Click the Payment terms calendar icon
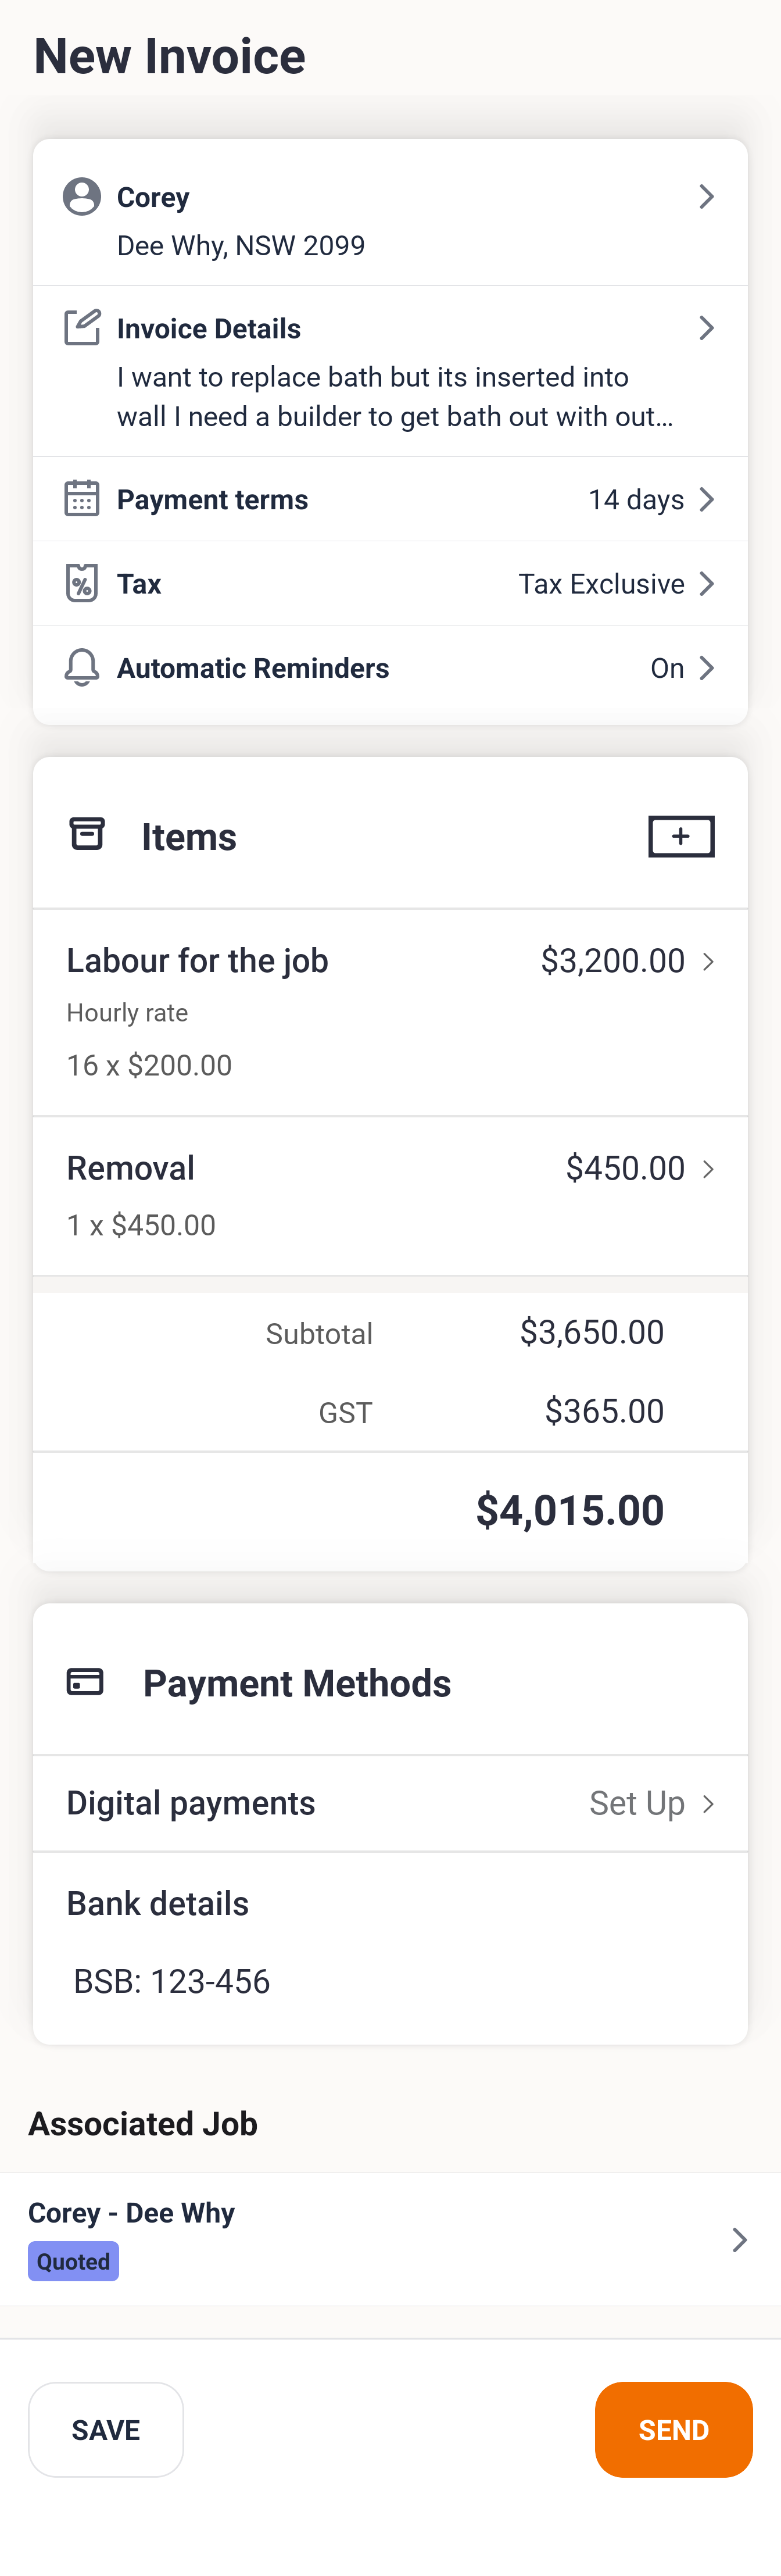 [x=82, y=498]
